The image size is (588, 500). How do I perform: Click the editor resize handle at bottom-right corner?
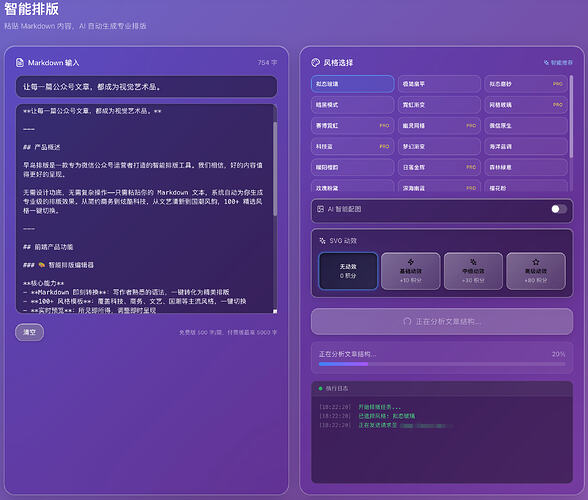click(275, 311)
